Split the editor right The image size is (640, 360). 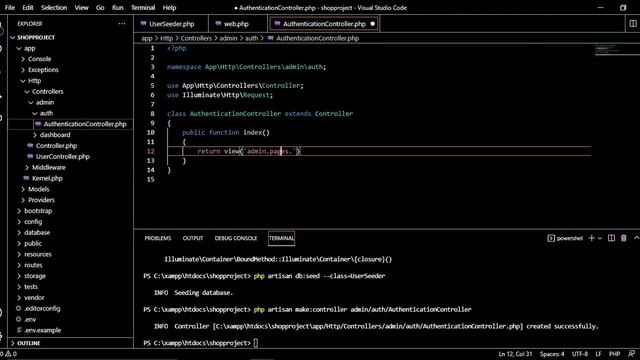pyautogui.click(x=633, y=24)
